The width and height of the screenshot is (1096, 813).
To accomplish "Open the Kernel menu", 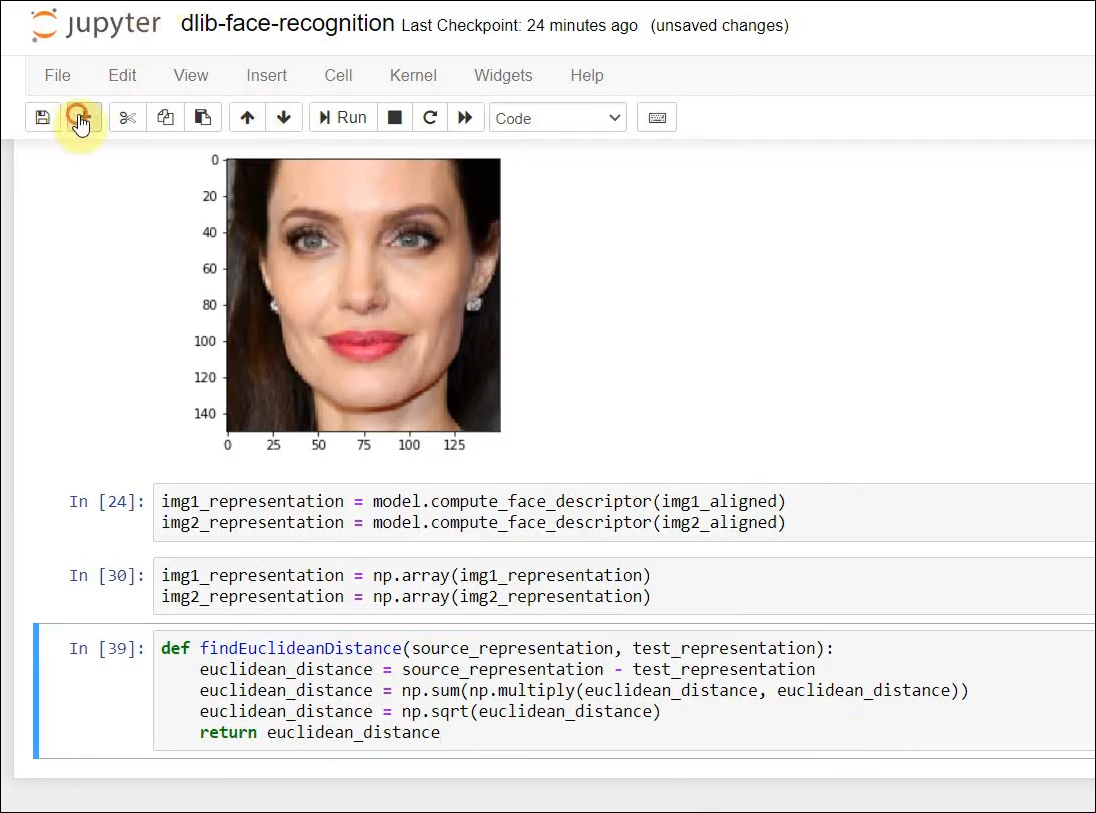I will click(413, 75).
